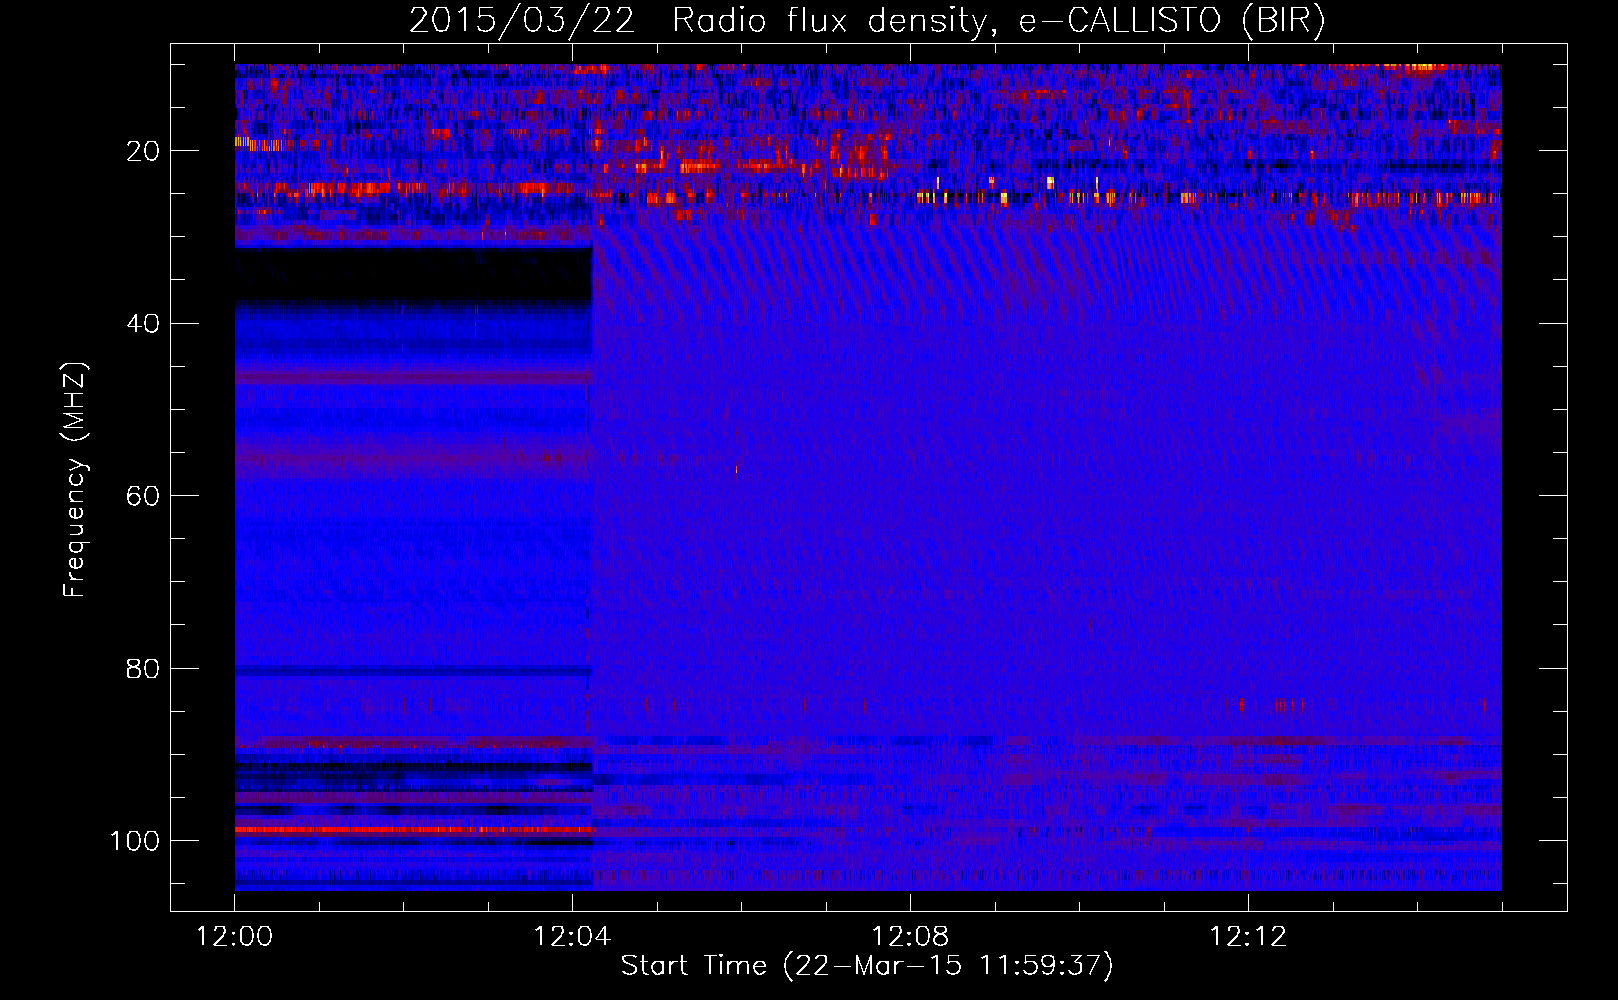Image resolution: width=1618 pixels, height=1000 pixels.
Task: Click the 80 frequency tick label
Action: (143, 669)
